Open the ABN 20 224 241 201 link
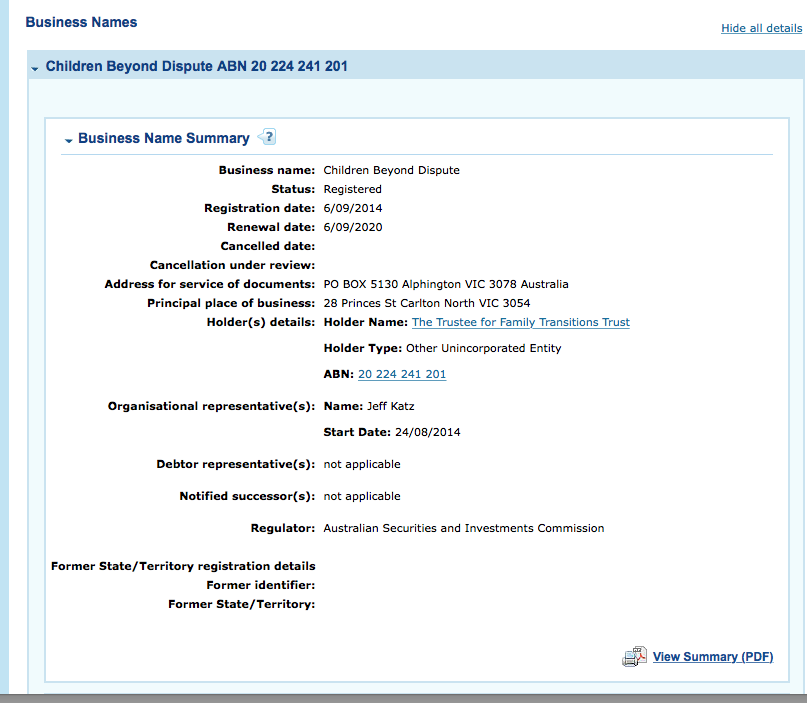 coord(401,374)
